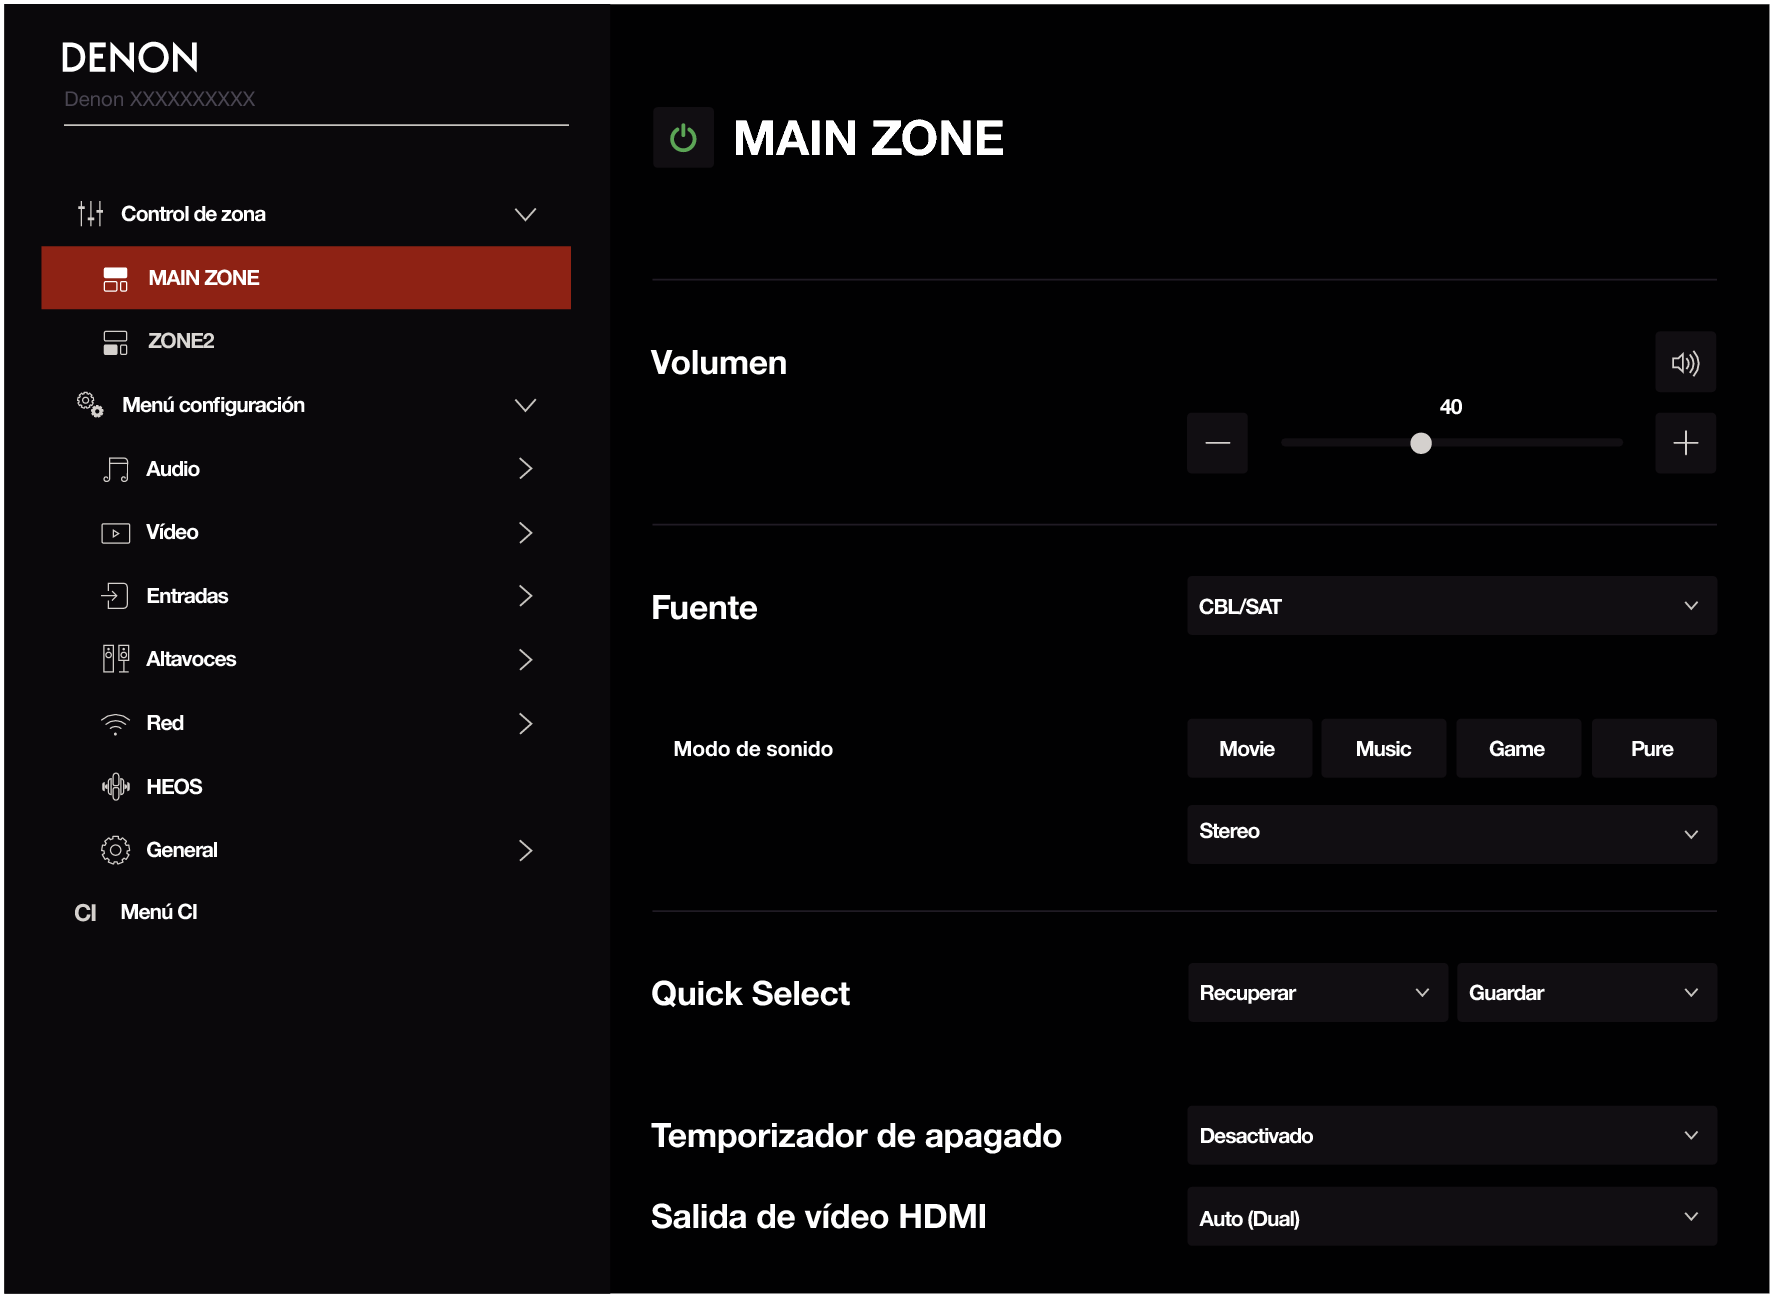Open the General settings menu
This screenshot has width=1774, height=1298.
[306, 850]
